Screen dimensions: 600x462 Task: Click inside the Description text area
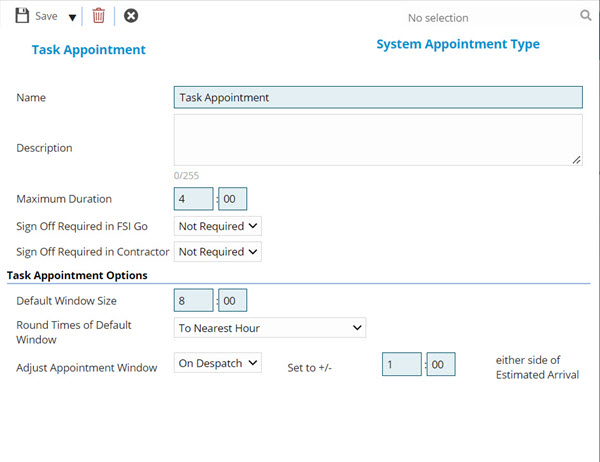tap(378, 139)
